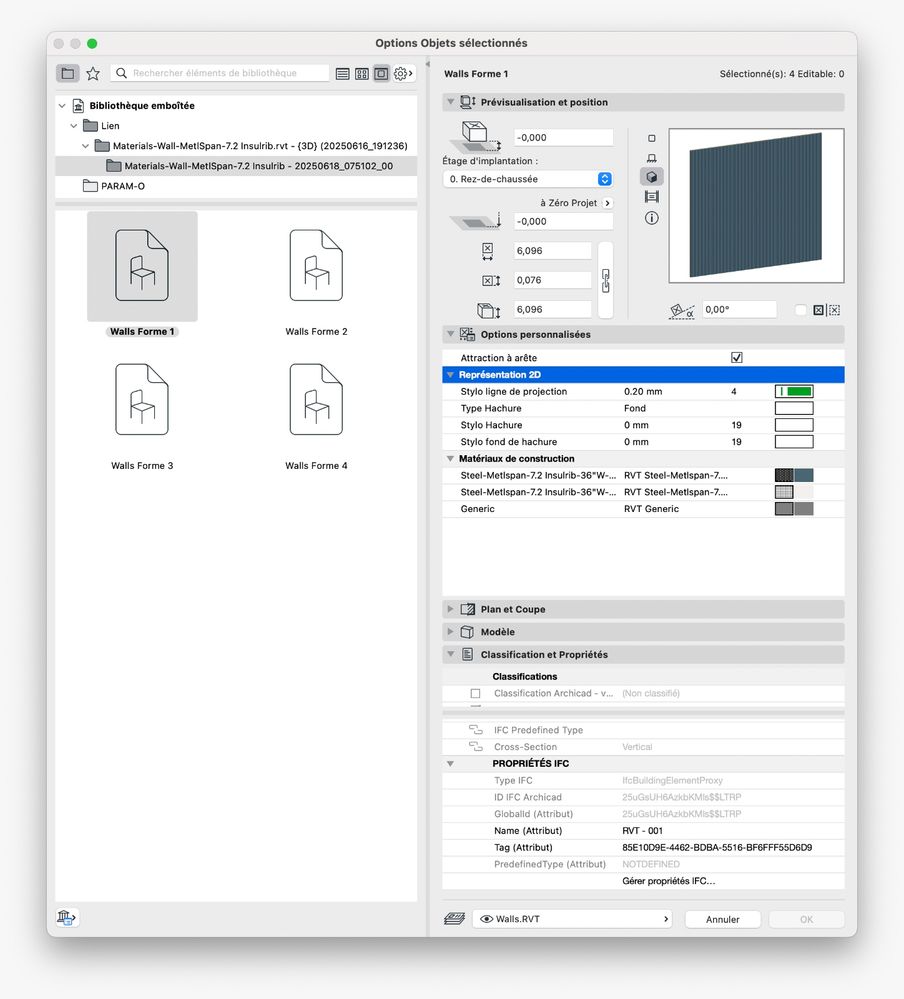Click the RVT Generic material swatch
This screenshot has height=999, width=904.
(794, 508)
